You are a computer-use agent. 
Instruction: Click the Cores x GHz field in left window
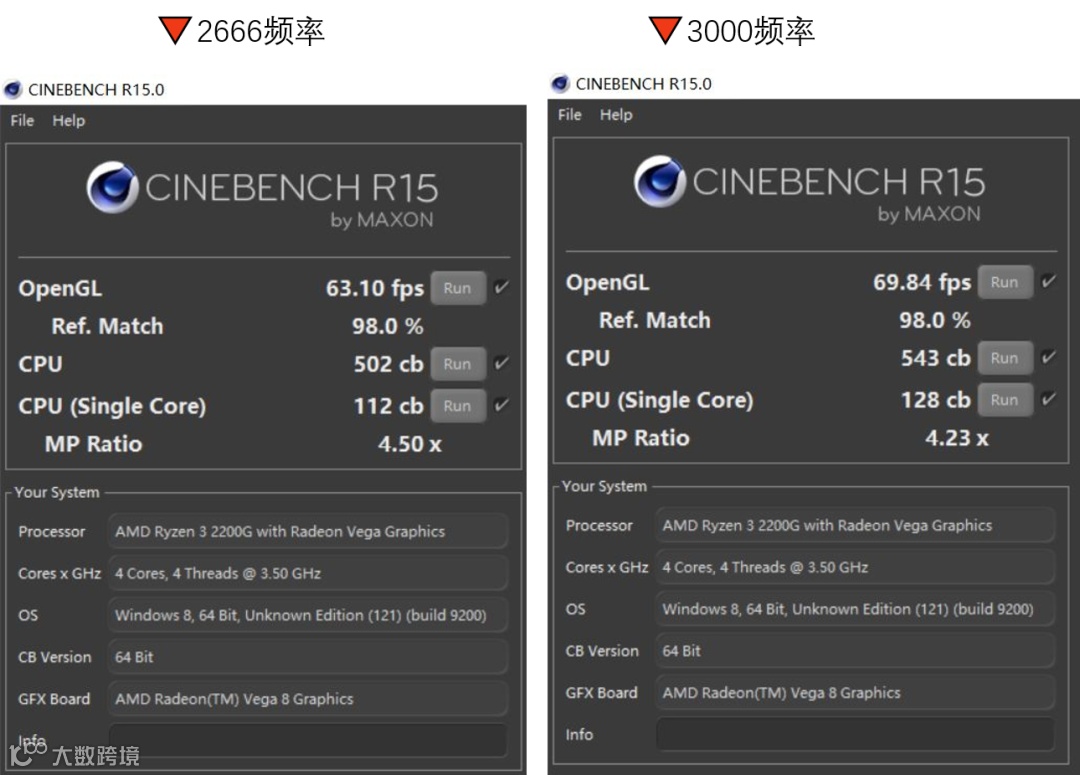308,573
